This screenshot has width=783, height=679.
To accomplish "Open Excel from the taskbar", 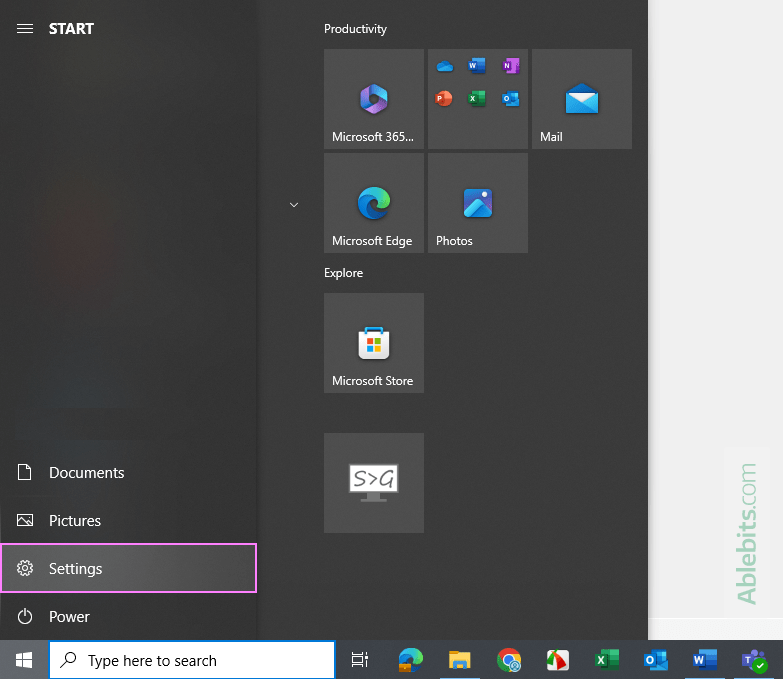I will [x=607, y=660].
